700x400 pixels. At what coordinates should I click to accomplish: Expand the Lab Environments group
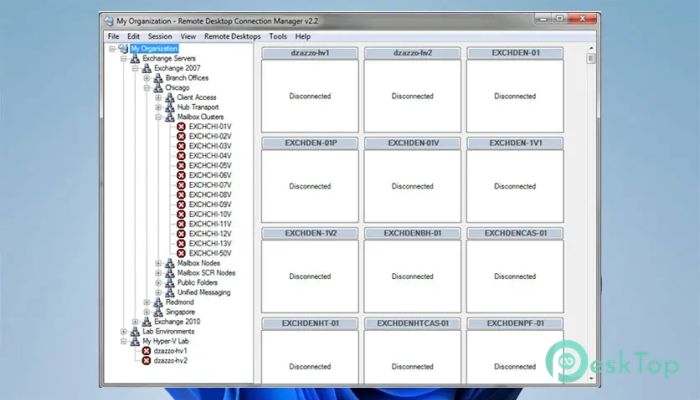tap(124, 331)
